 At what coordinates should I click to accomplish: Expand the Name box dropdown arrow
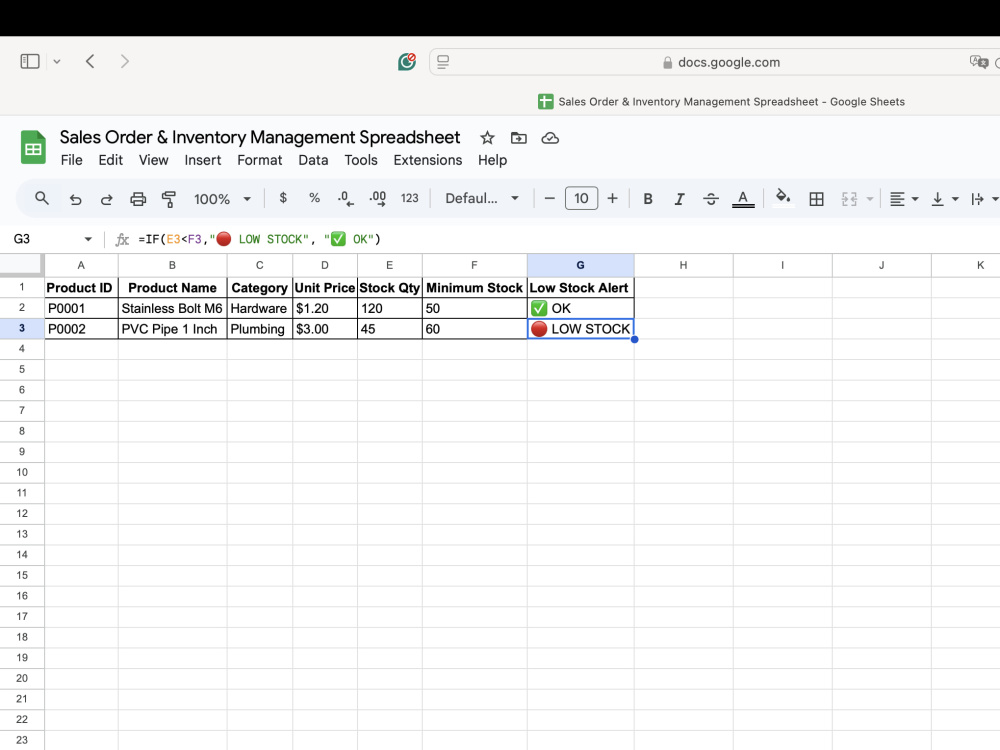click(88, 239)
